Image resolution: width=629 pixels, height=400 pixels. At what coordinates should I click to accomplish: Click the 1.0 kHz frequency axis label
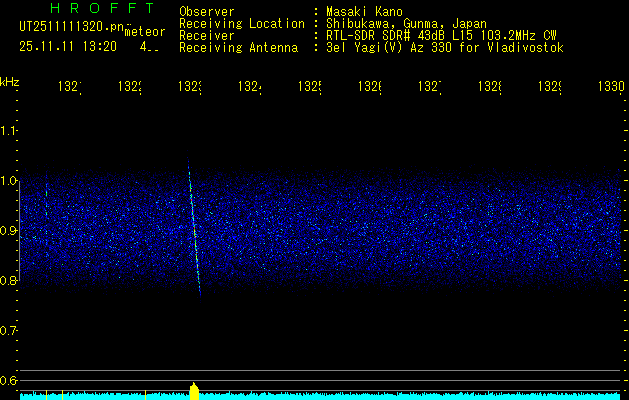coord(10,181)
